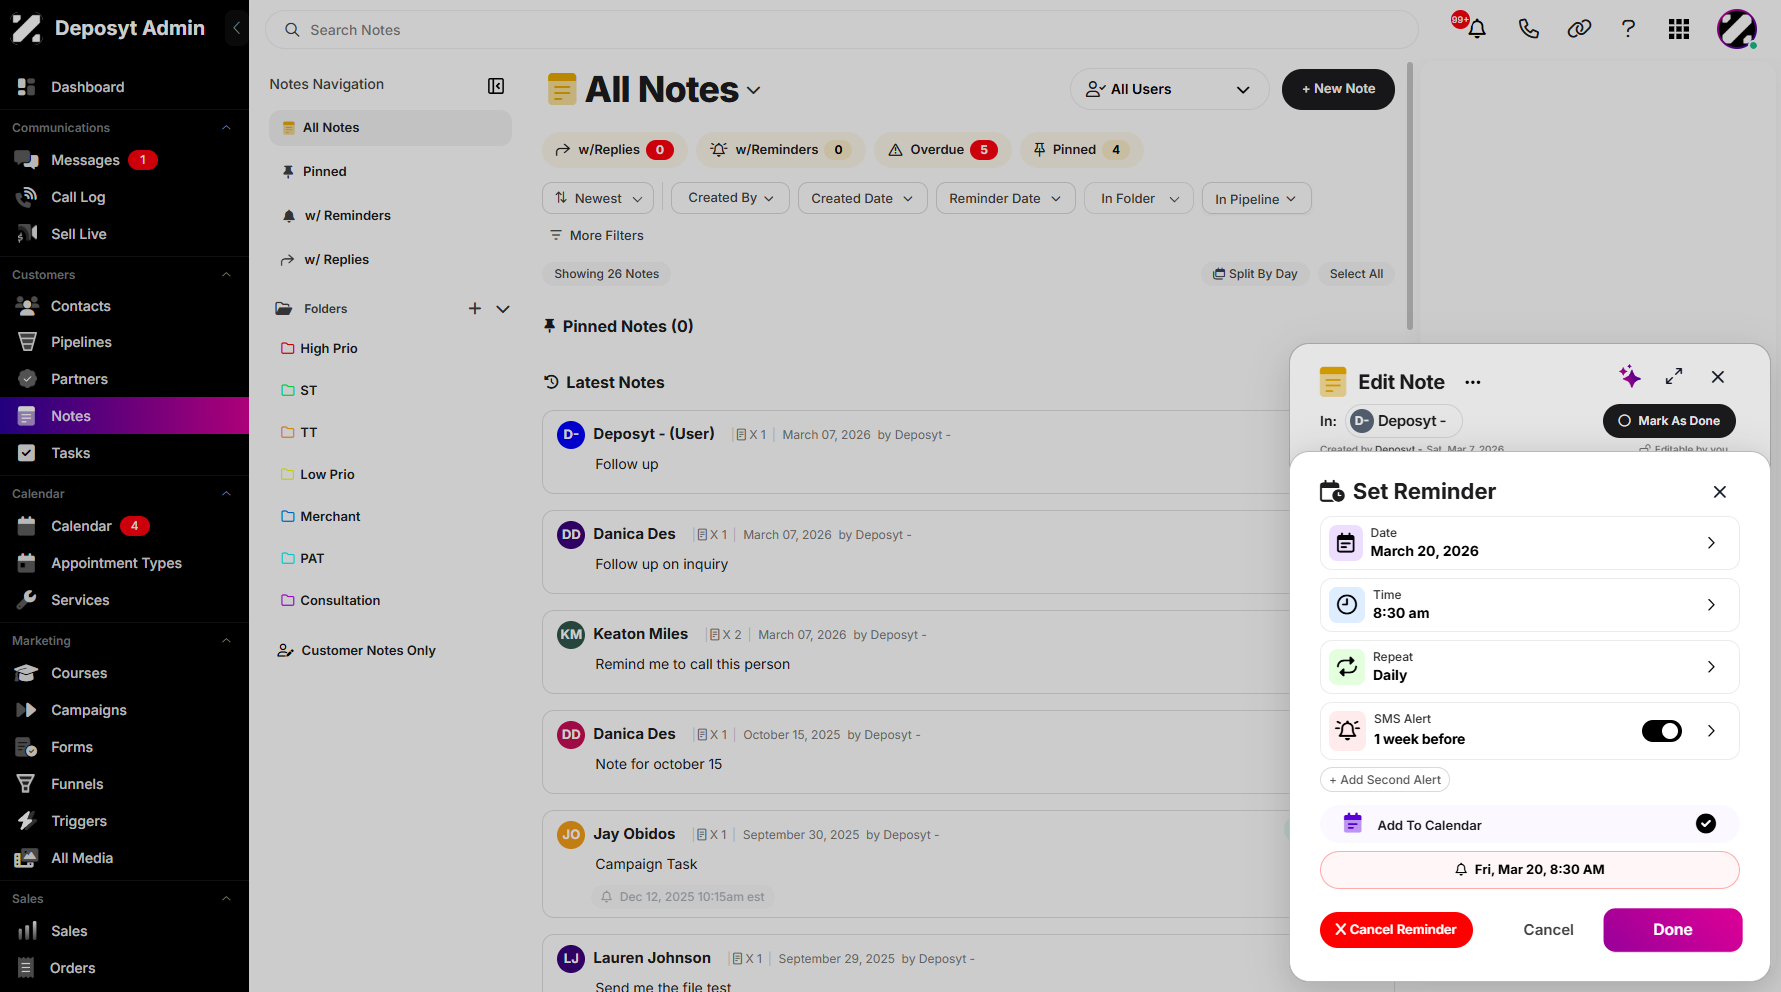
Task: Toggle Mark As Done
Action: [1669, 421]
